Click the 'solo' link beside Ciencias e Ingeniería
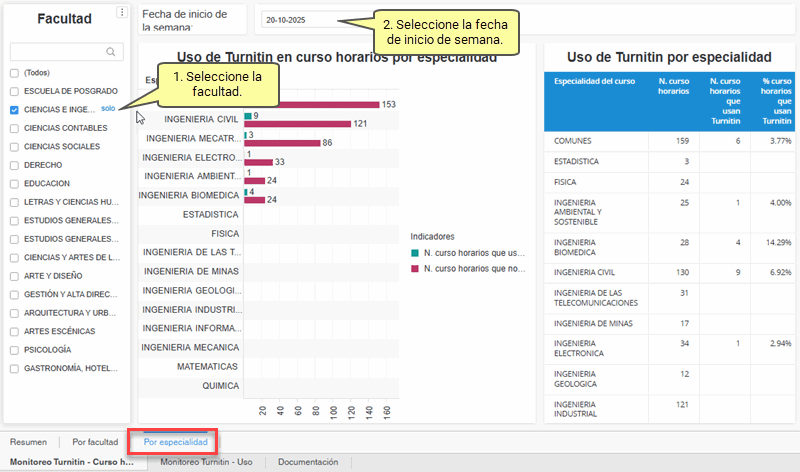Screen dimensions: 800x472 click(x=109, y=109)
